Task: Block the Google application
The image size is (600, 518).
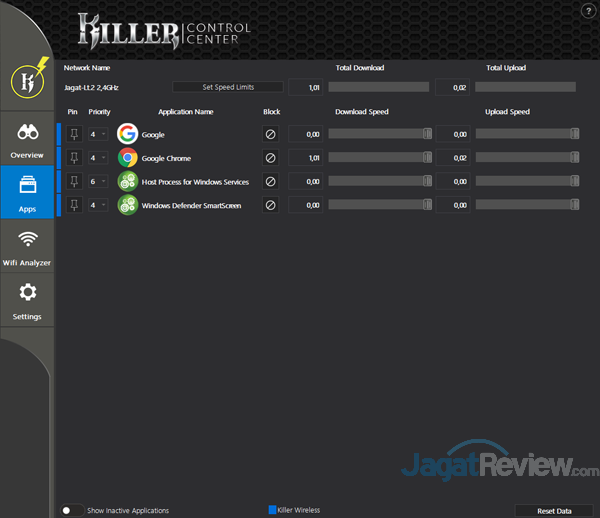Action: pos(270,134)
